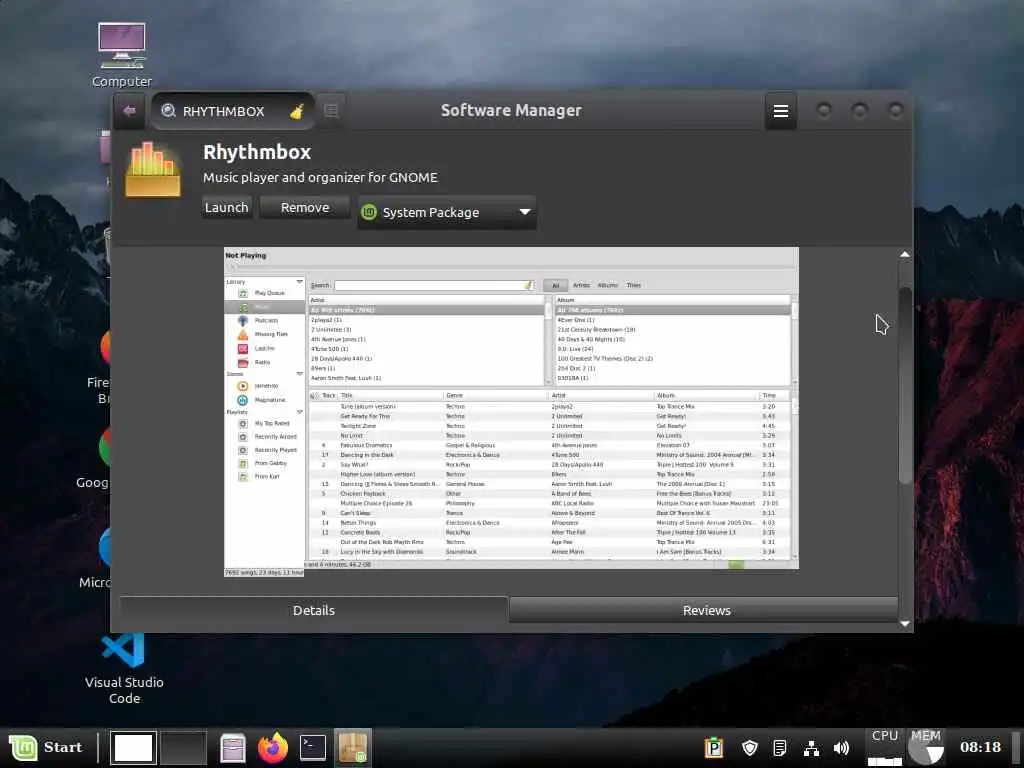The height and width of the screenshot is (768, 1024).
Task: Toggle the list-view icon beside the search box
Action: [331, 110]
